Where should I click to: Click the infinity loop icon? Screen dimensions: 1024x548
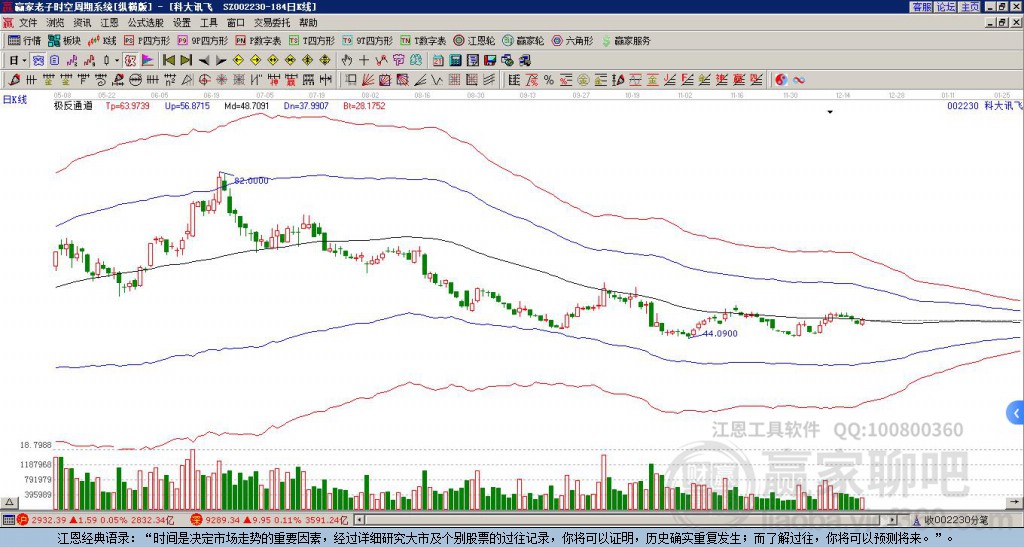pos(799,80)
